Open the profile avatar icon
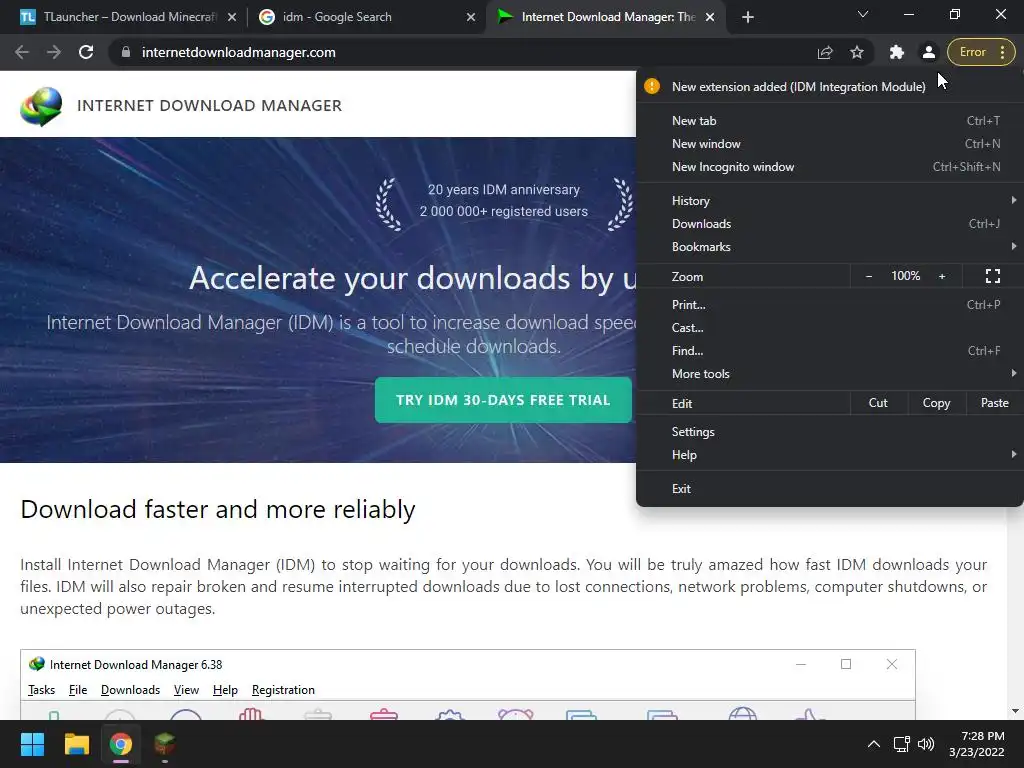1024x768 pixels. 929,52
